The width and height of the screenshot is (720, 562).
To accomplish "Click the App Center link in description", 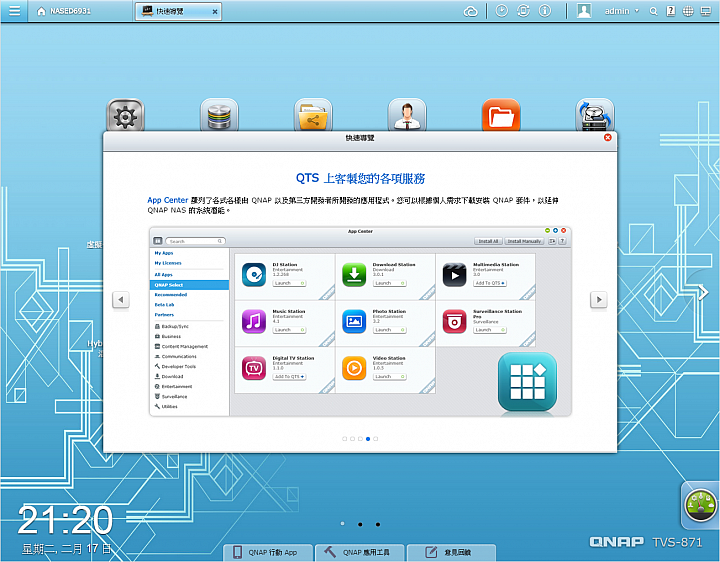I will pyautogui.click(x=168, y=200).
